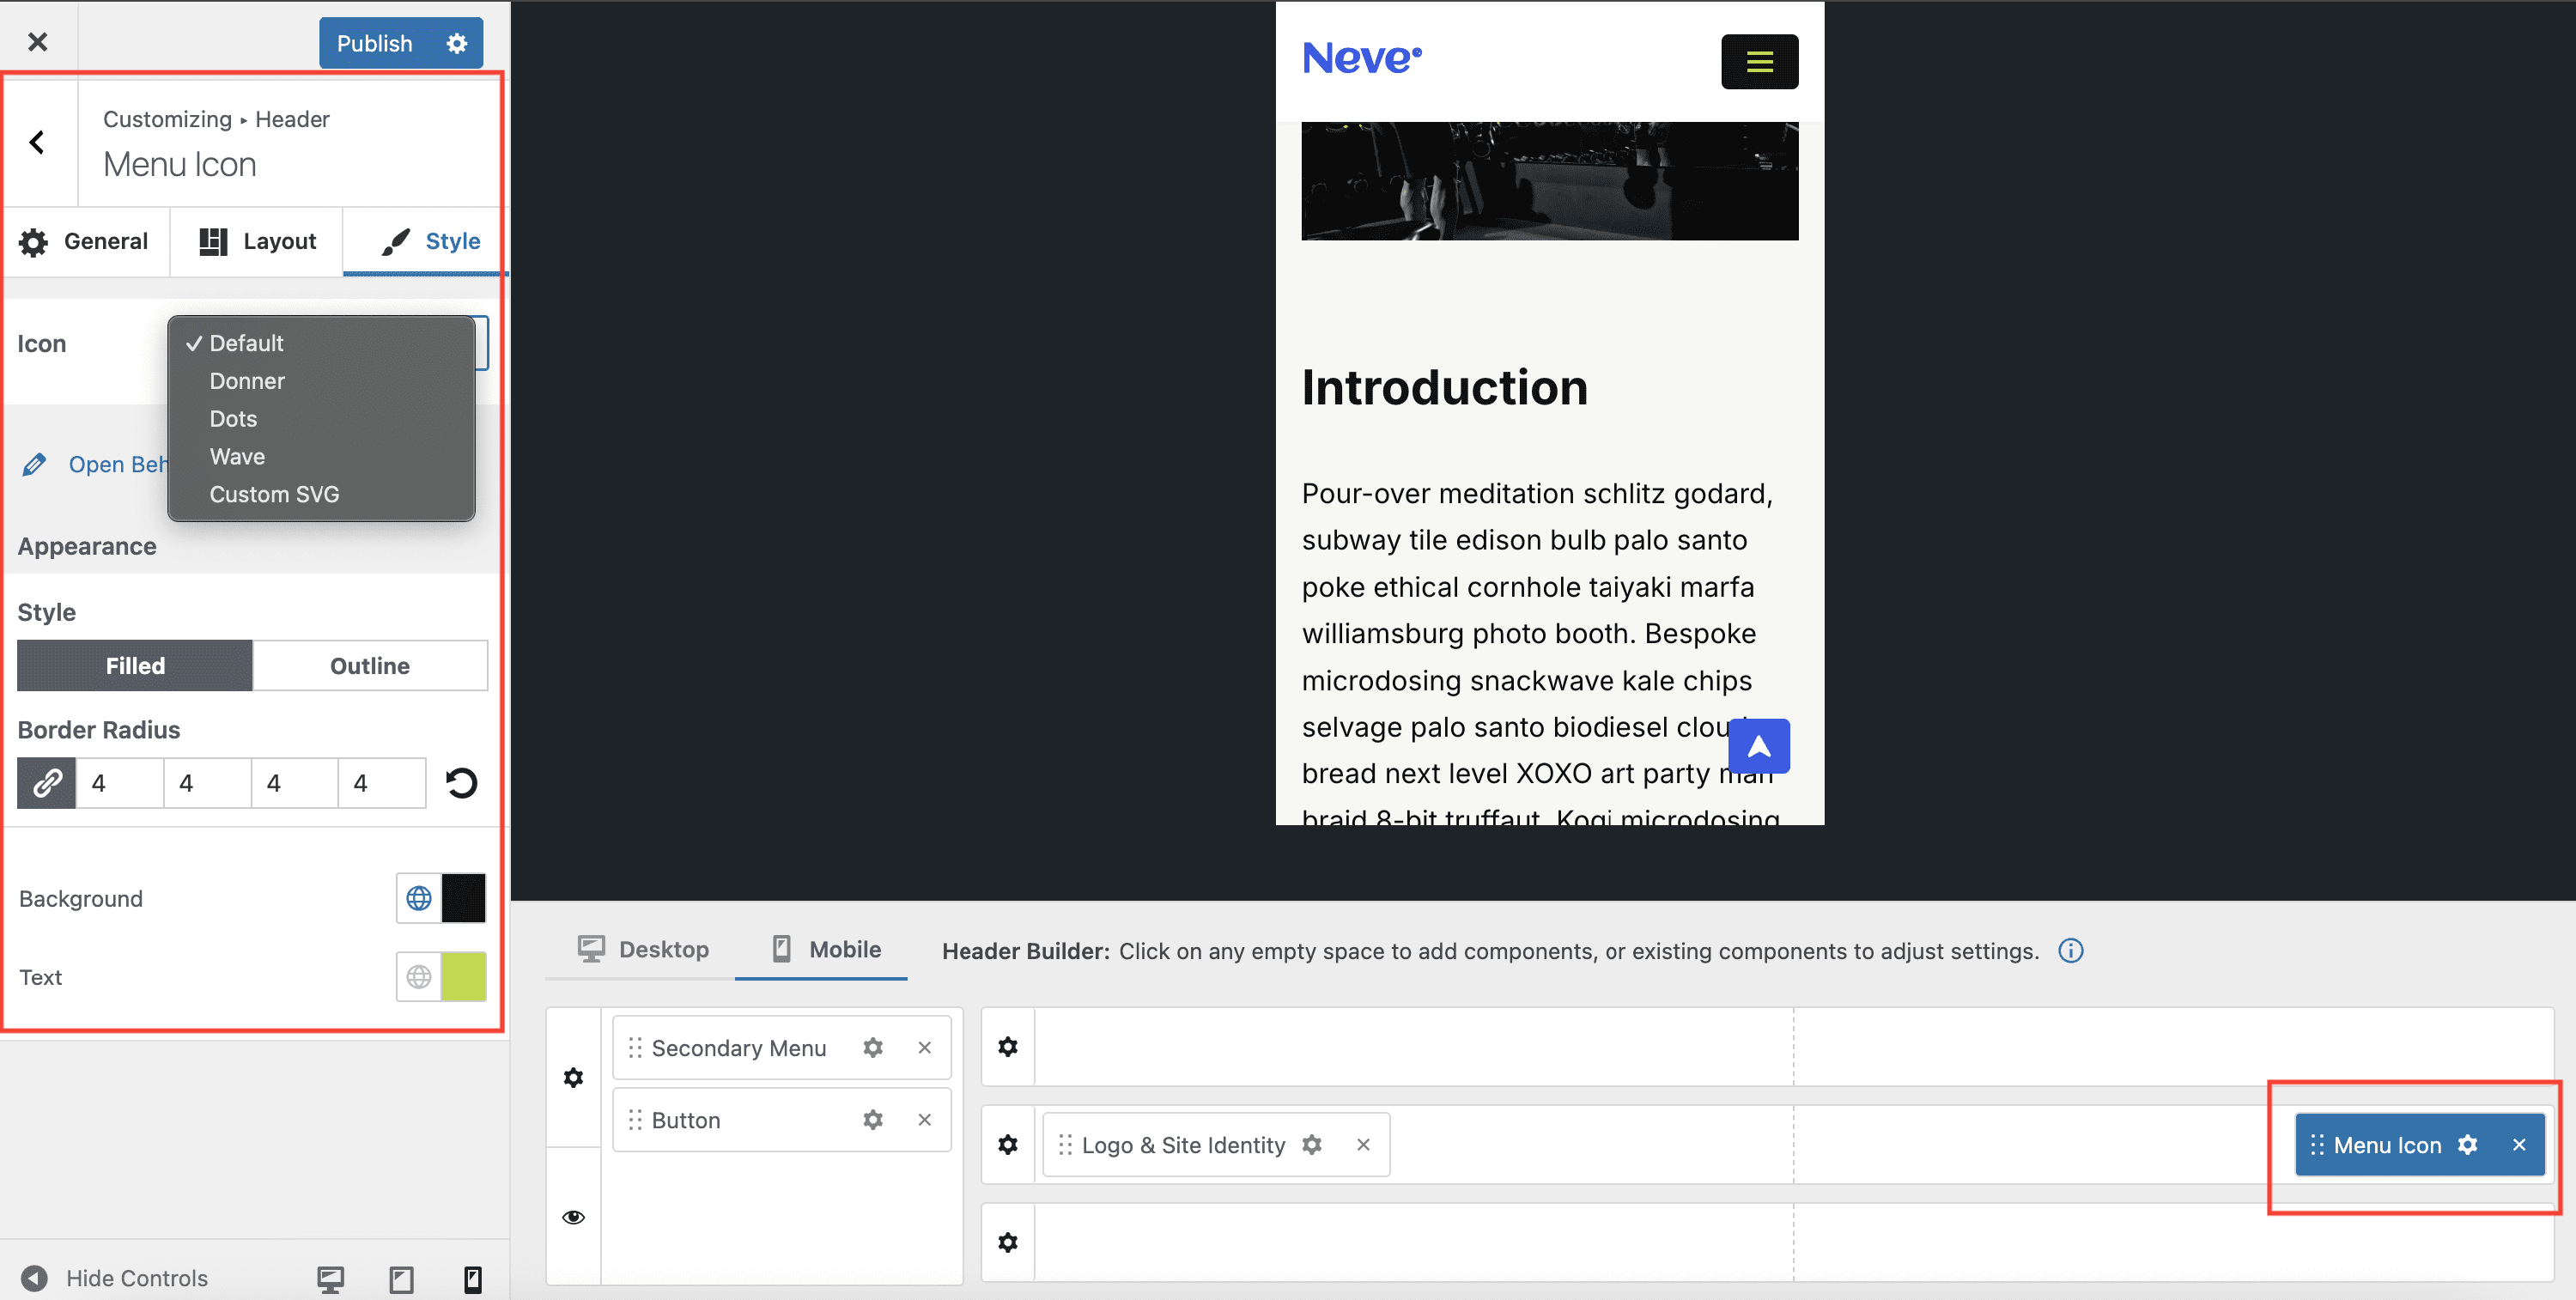Open hamburger menu in site preview
The image size is (2576, 1300).
(x=1759, y=62)
